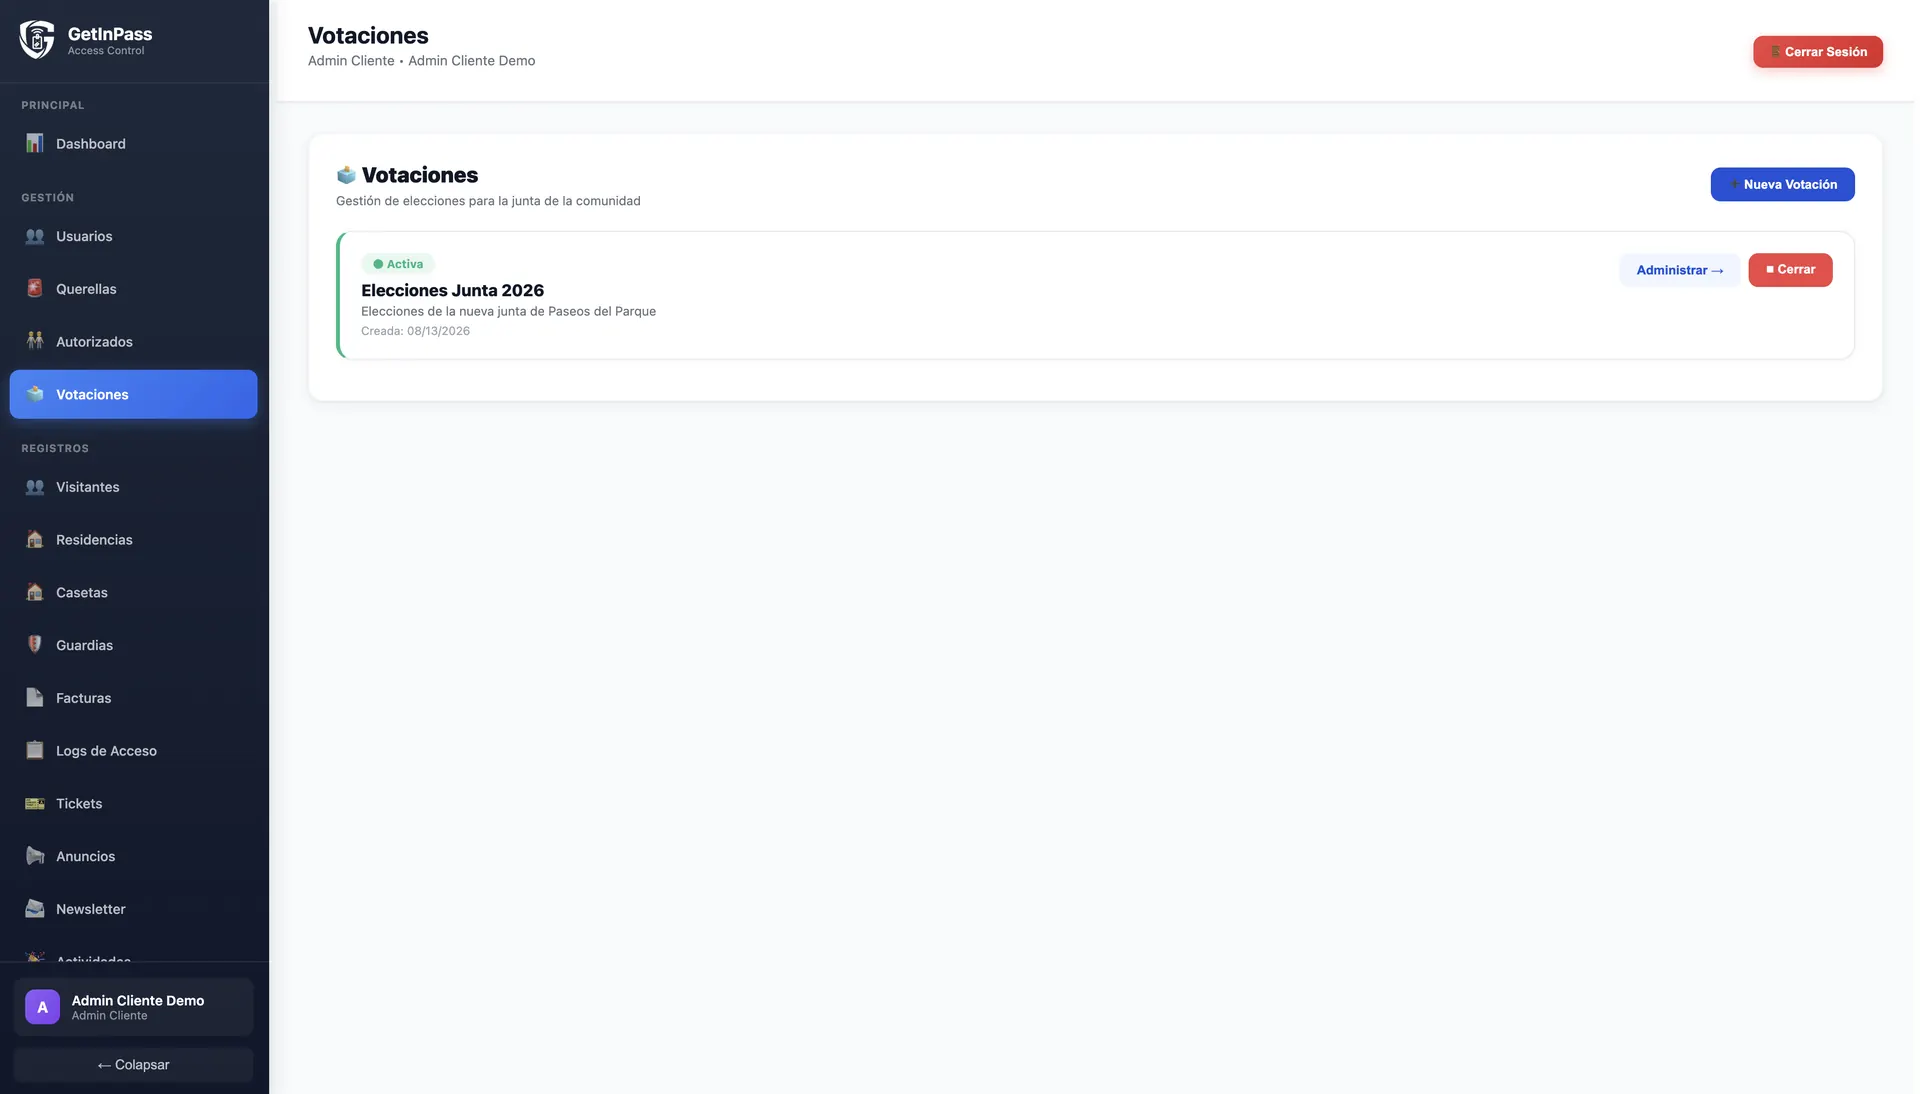Click the ballot box icon beside Votaciones heading
Screen dimensions: 1920x1094
pos(346,175)
